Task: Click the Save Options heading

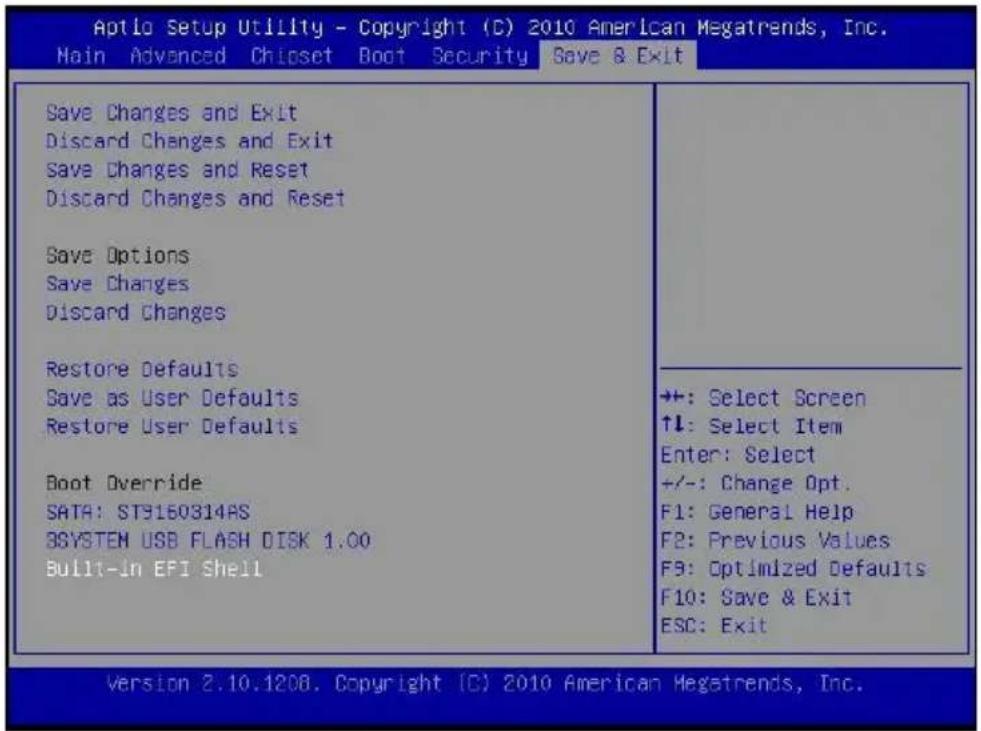Action: point(117,255)
